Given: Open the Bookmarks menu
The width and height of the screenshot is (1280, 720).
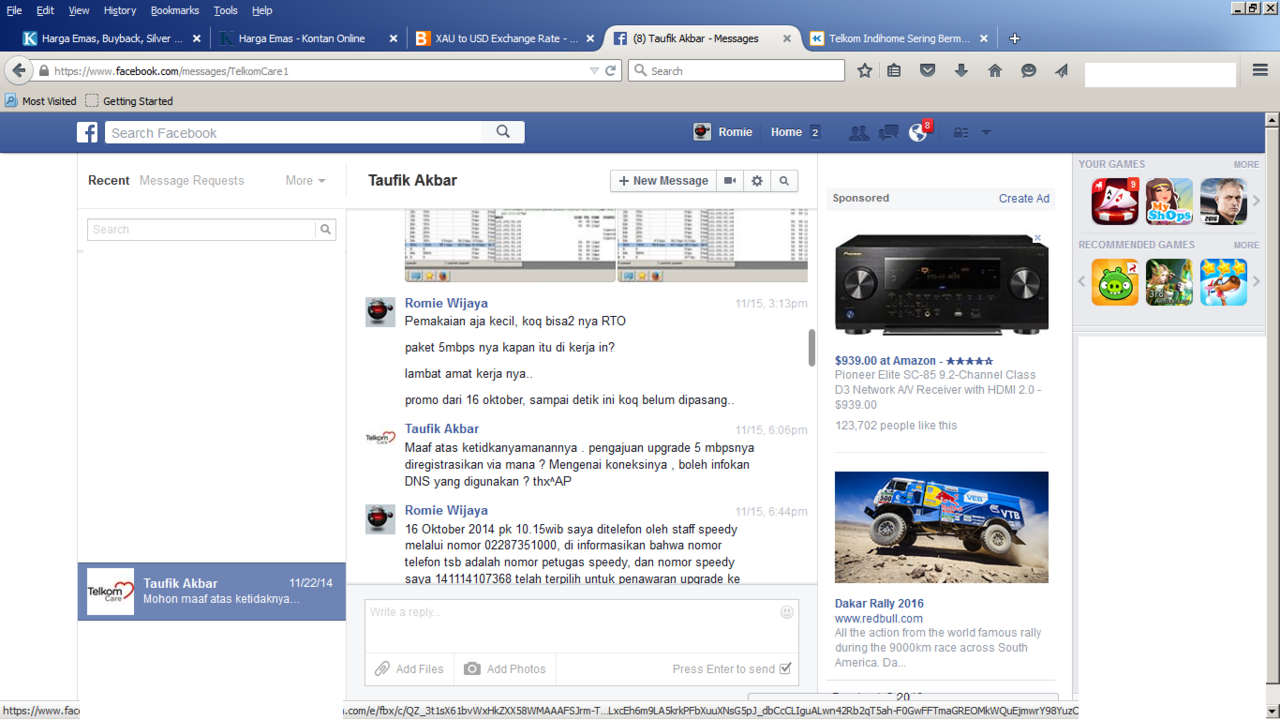Looking at the screenshot, I should pyautogui.click(x=175, y=10).
